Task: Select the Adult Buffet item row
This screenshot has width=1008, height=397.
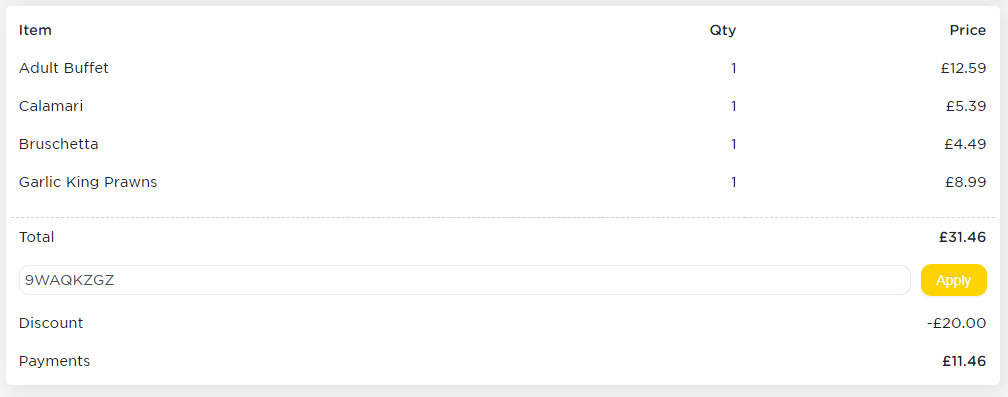Action: [x=503, y=68]
